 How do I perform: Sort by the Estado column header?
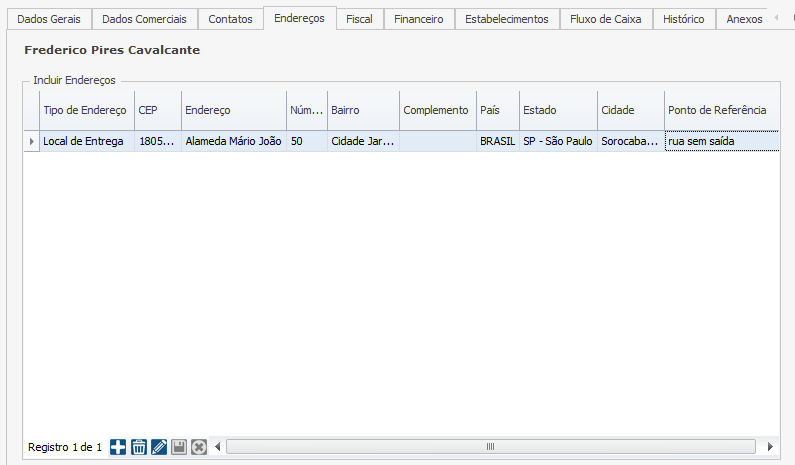coord(540,110)
